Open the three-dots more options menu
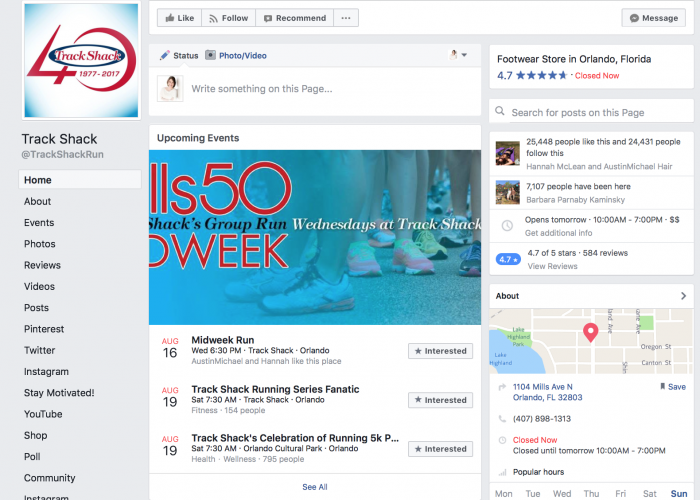Viewport: 700px width, 500px height. pos(346,18)
